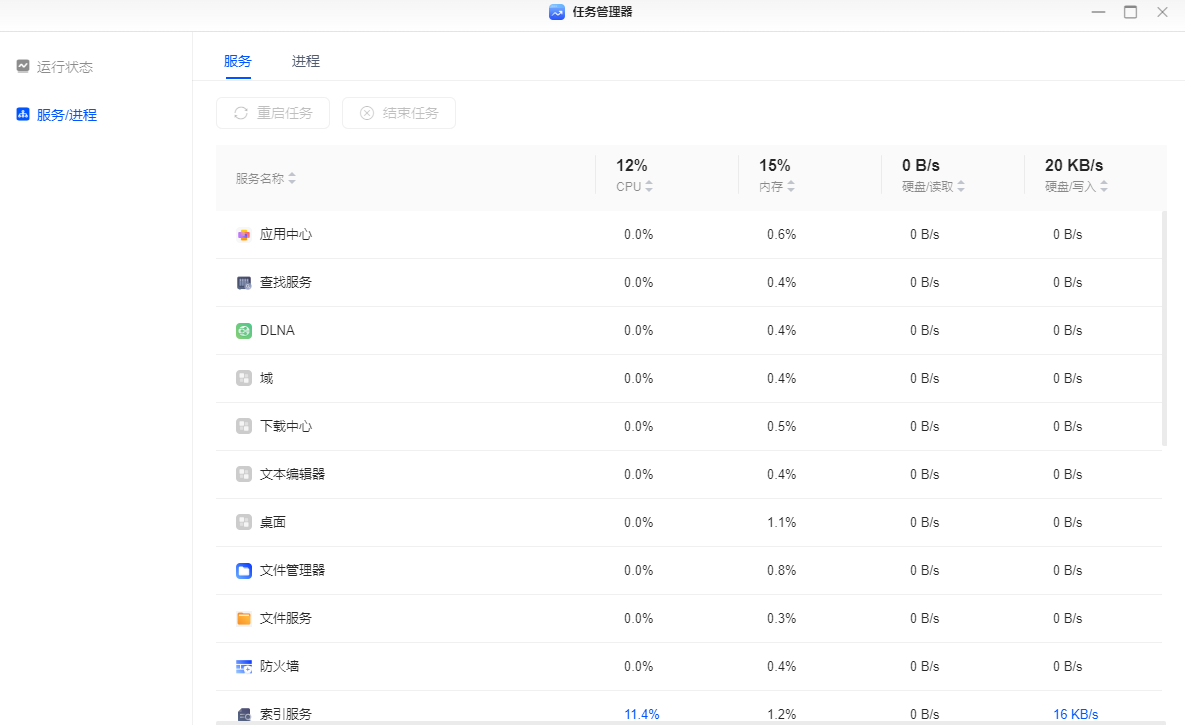Click the 文本编辑器 service icon
This screenshot has height=725, width=1185.
[243, 474]
